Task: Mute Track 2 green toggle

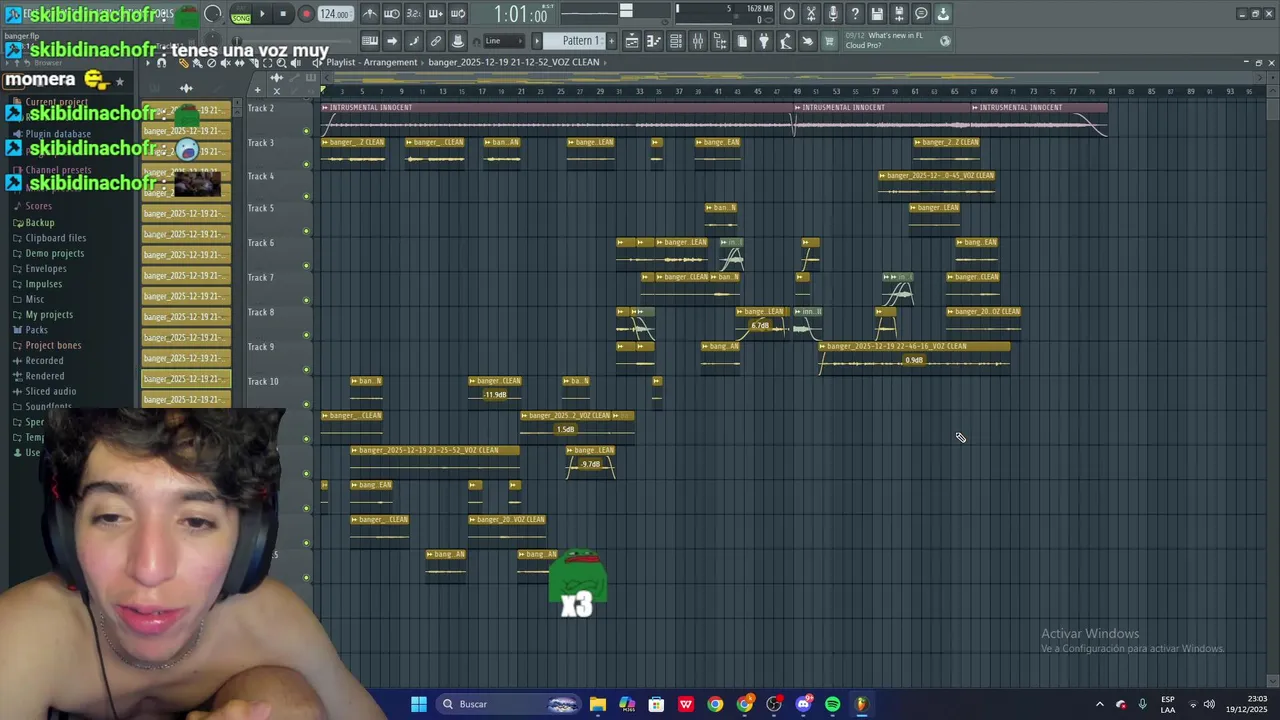Action: pos(307,131)
